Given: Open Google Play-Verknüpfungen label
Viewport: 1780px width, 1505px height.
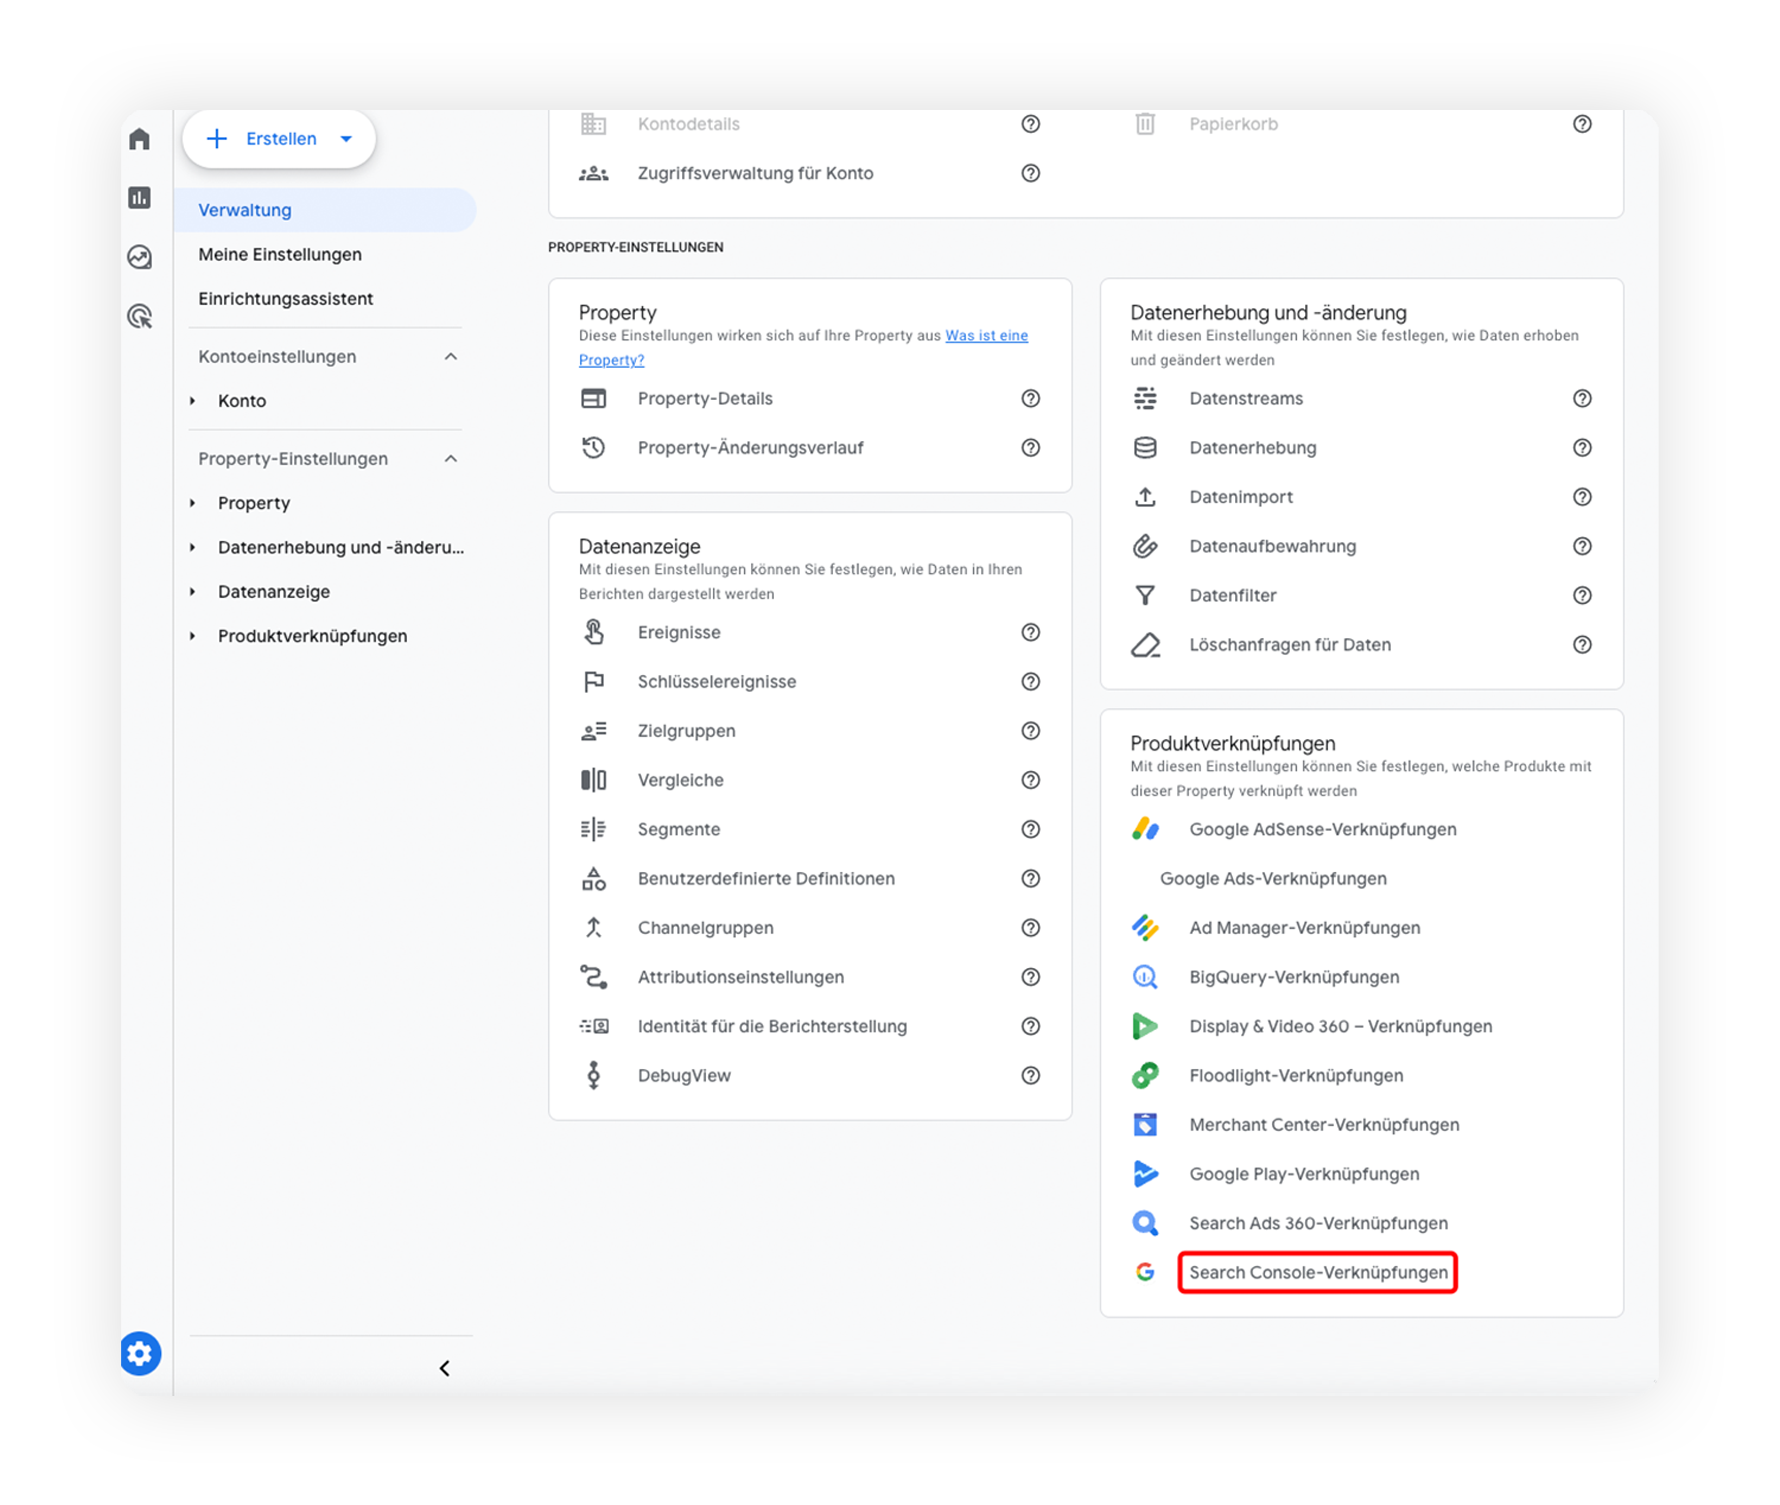Looking at the screenshot, I should (x=1304, y=1174).
